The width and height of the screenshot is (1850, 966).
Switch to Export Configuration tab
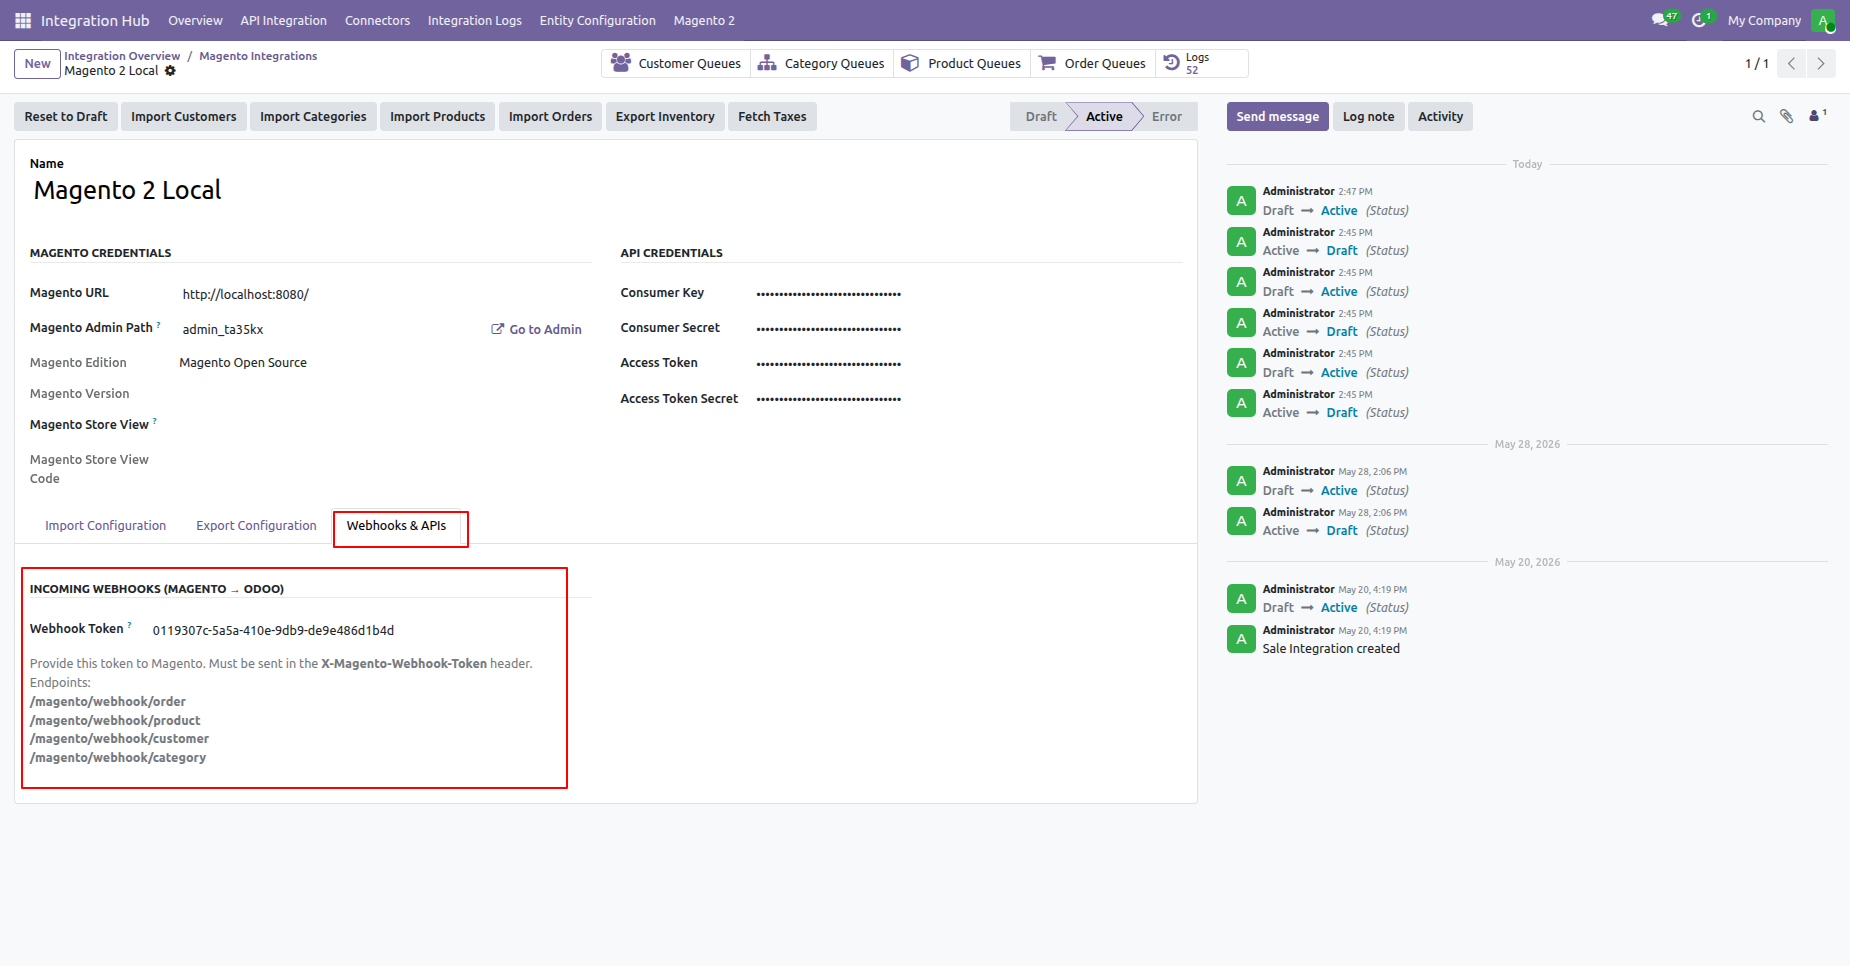tap(256, 526)
